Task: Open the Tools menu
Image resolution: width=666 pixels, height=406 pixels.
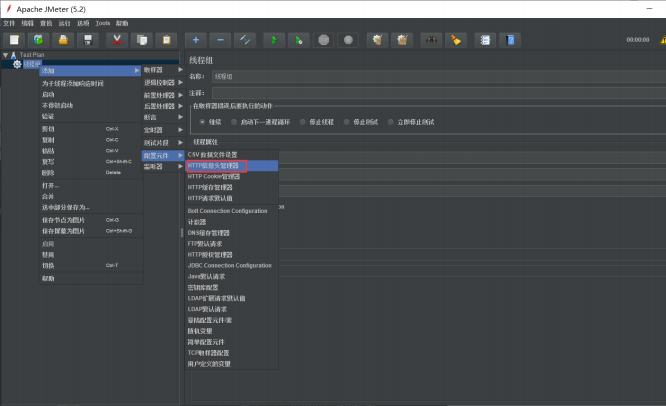Action: (x=103, y=23)
